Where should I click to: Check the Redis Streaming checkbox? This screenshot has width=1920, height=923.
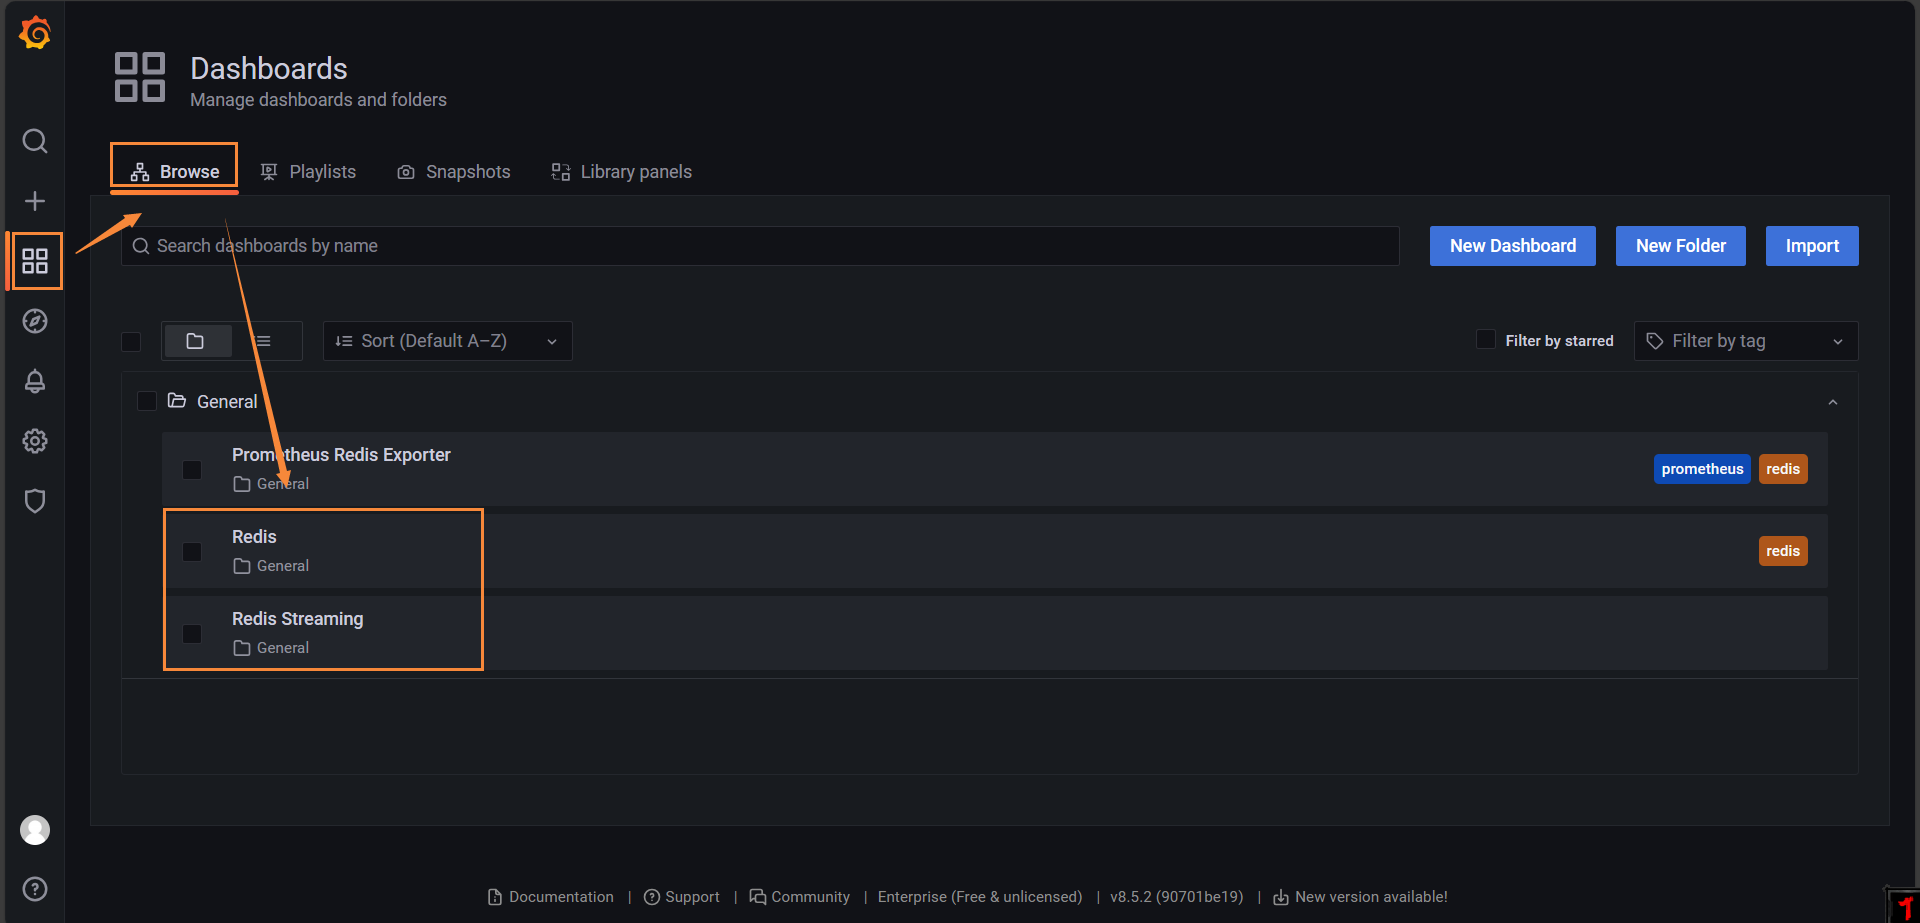[x=192, y=634]
